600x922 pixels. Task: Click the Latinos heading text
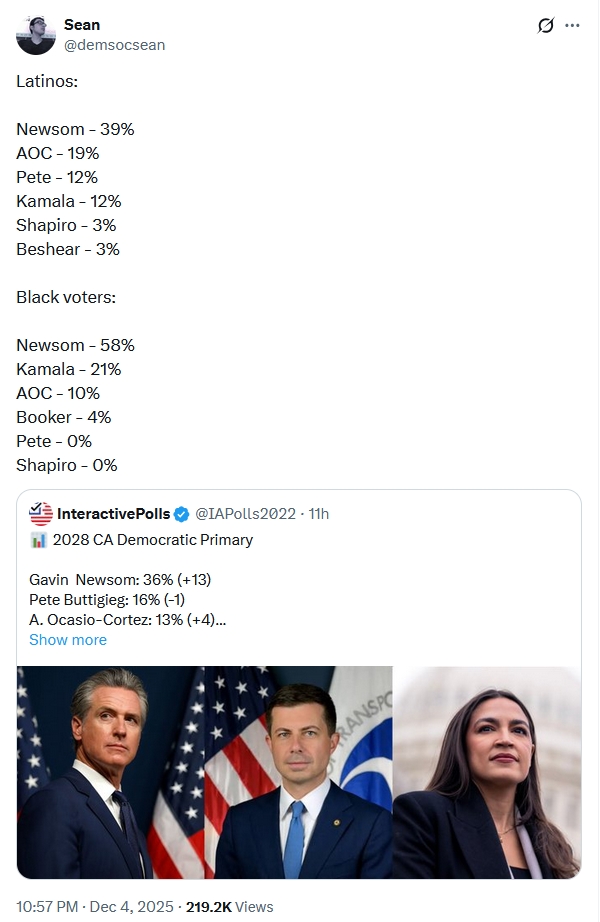click(47, 81)
